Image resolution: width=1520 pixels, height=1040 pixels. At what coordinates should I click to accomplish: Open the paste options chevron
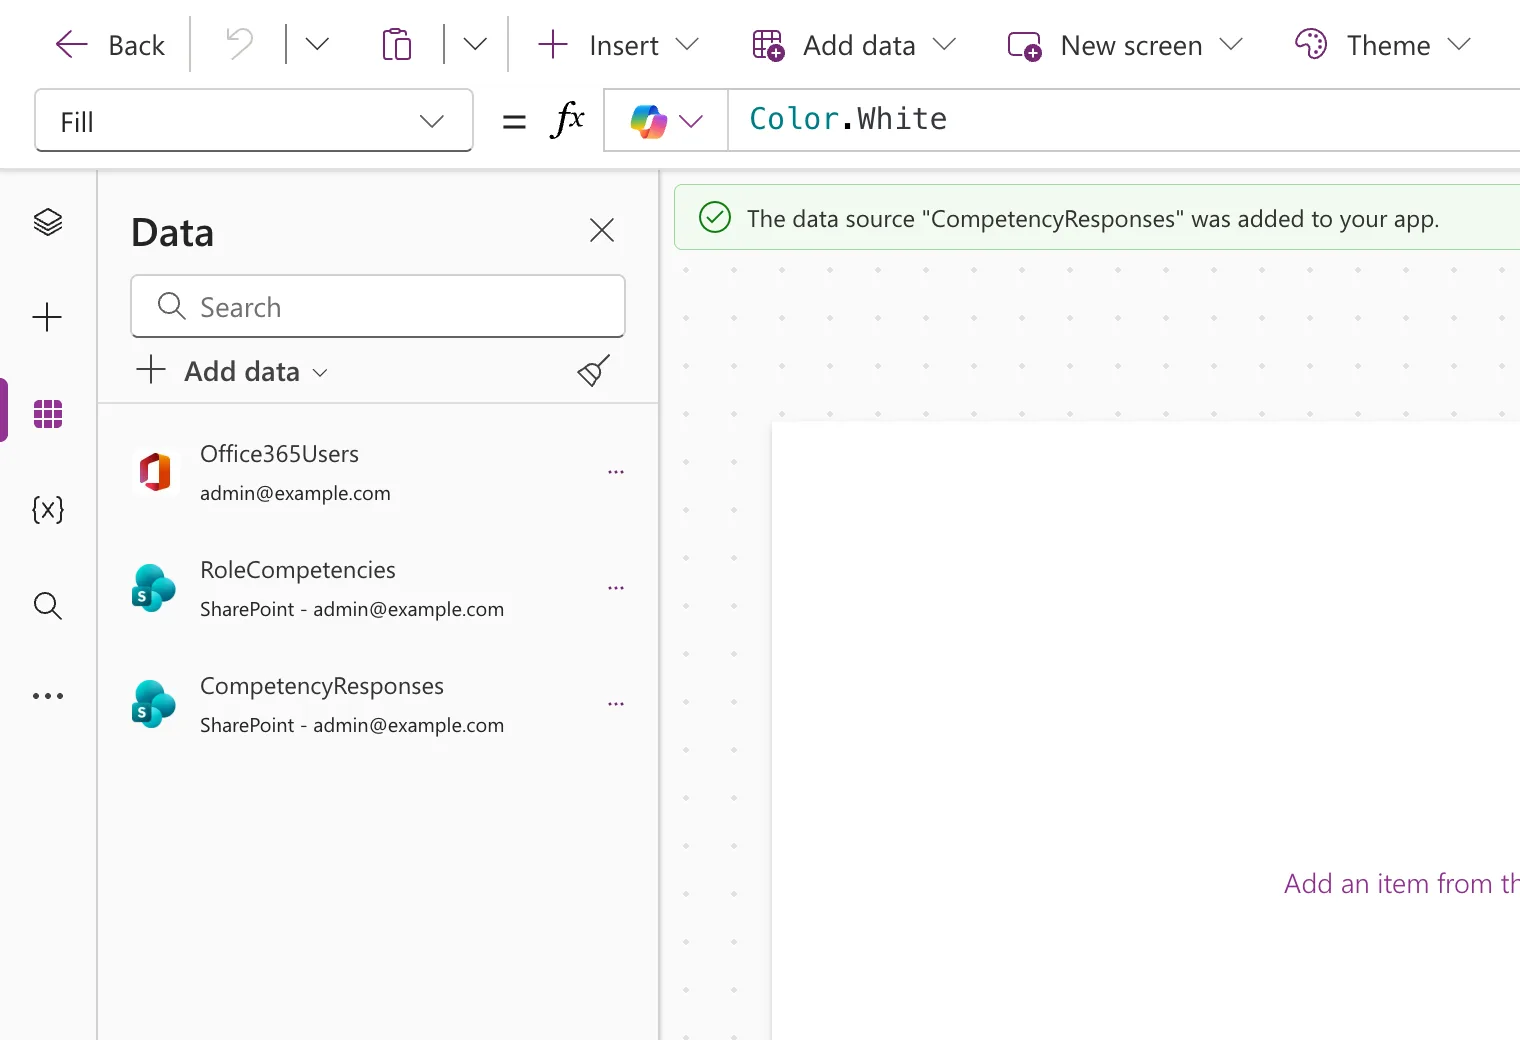click(x=475, y=45)
